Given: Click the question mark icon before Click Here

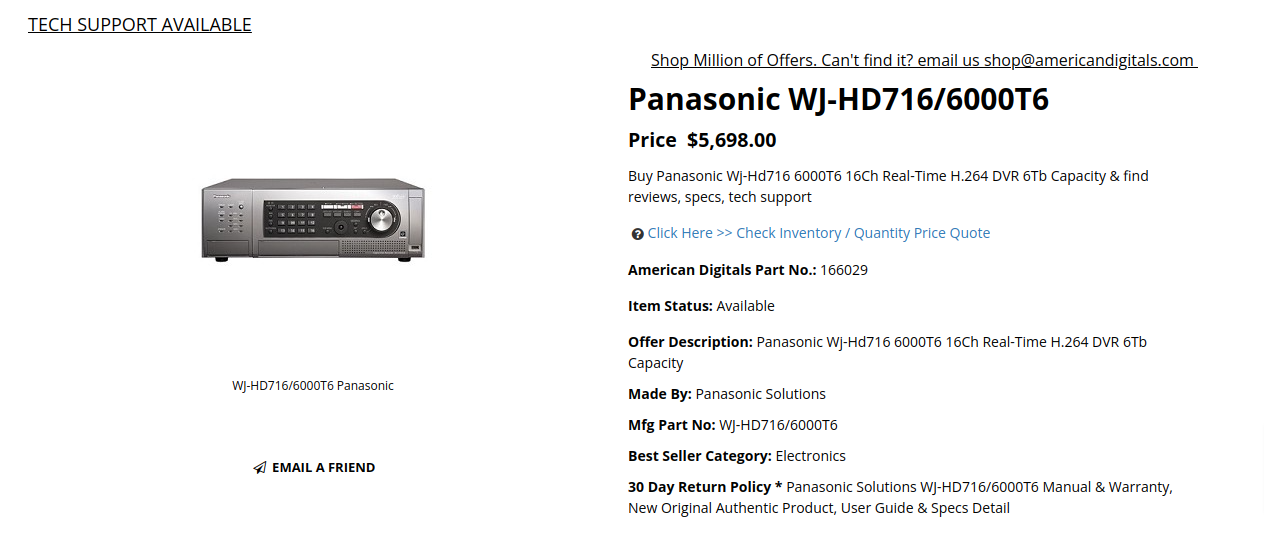Looking at the screenshot, I should pos(637,234).
